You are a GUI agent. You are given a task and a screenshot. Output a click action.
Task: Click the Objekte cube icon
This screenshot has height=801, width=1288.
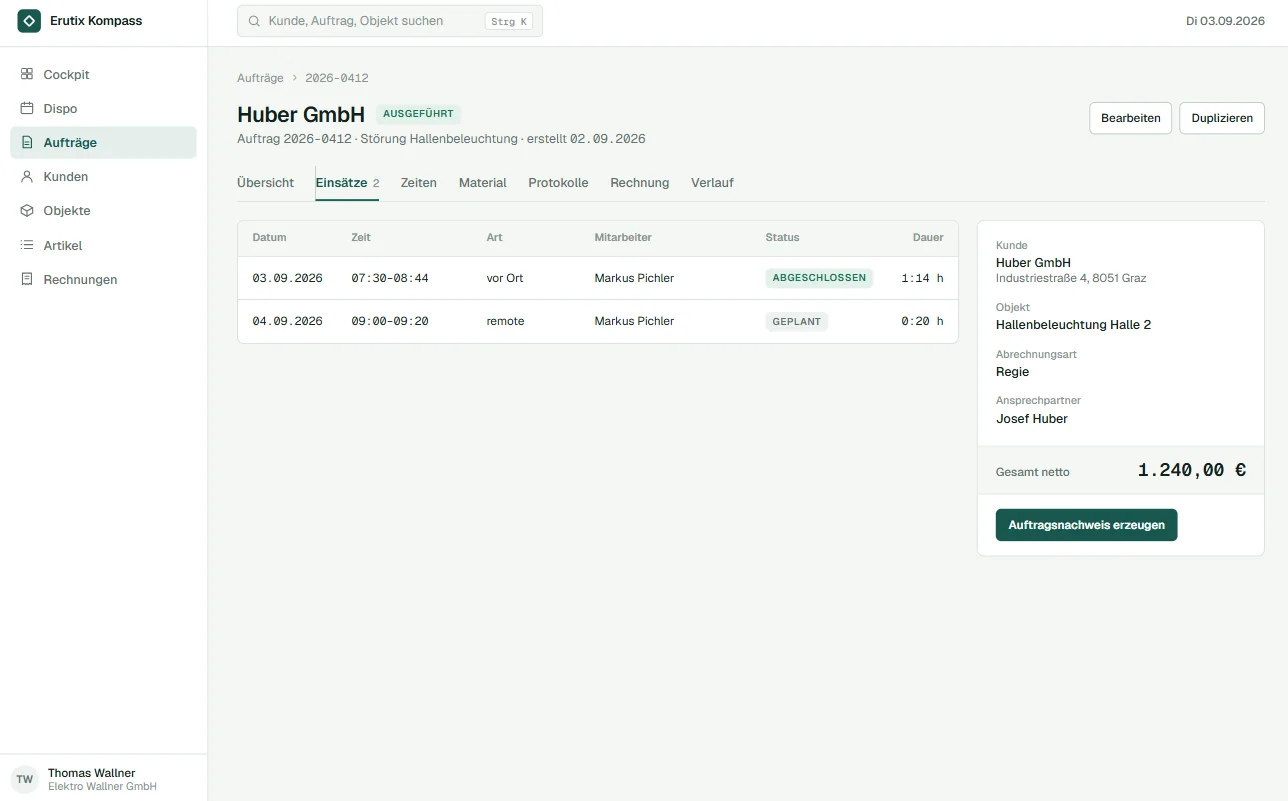click(27, 210)
